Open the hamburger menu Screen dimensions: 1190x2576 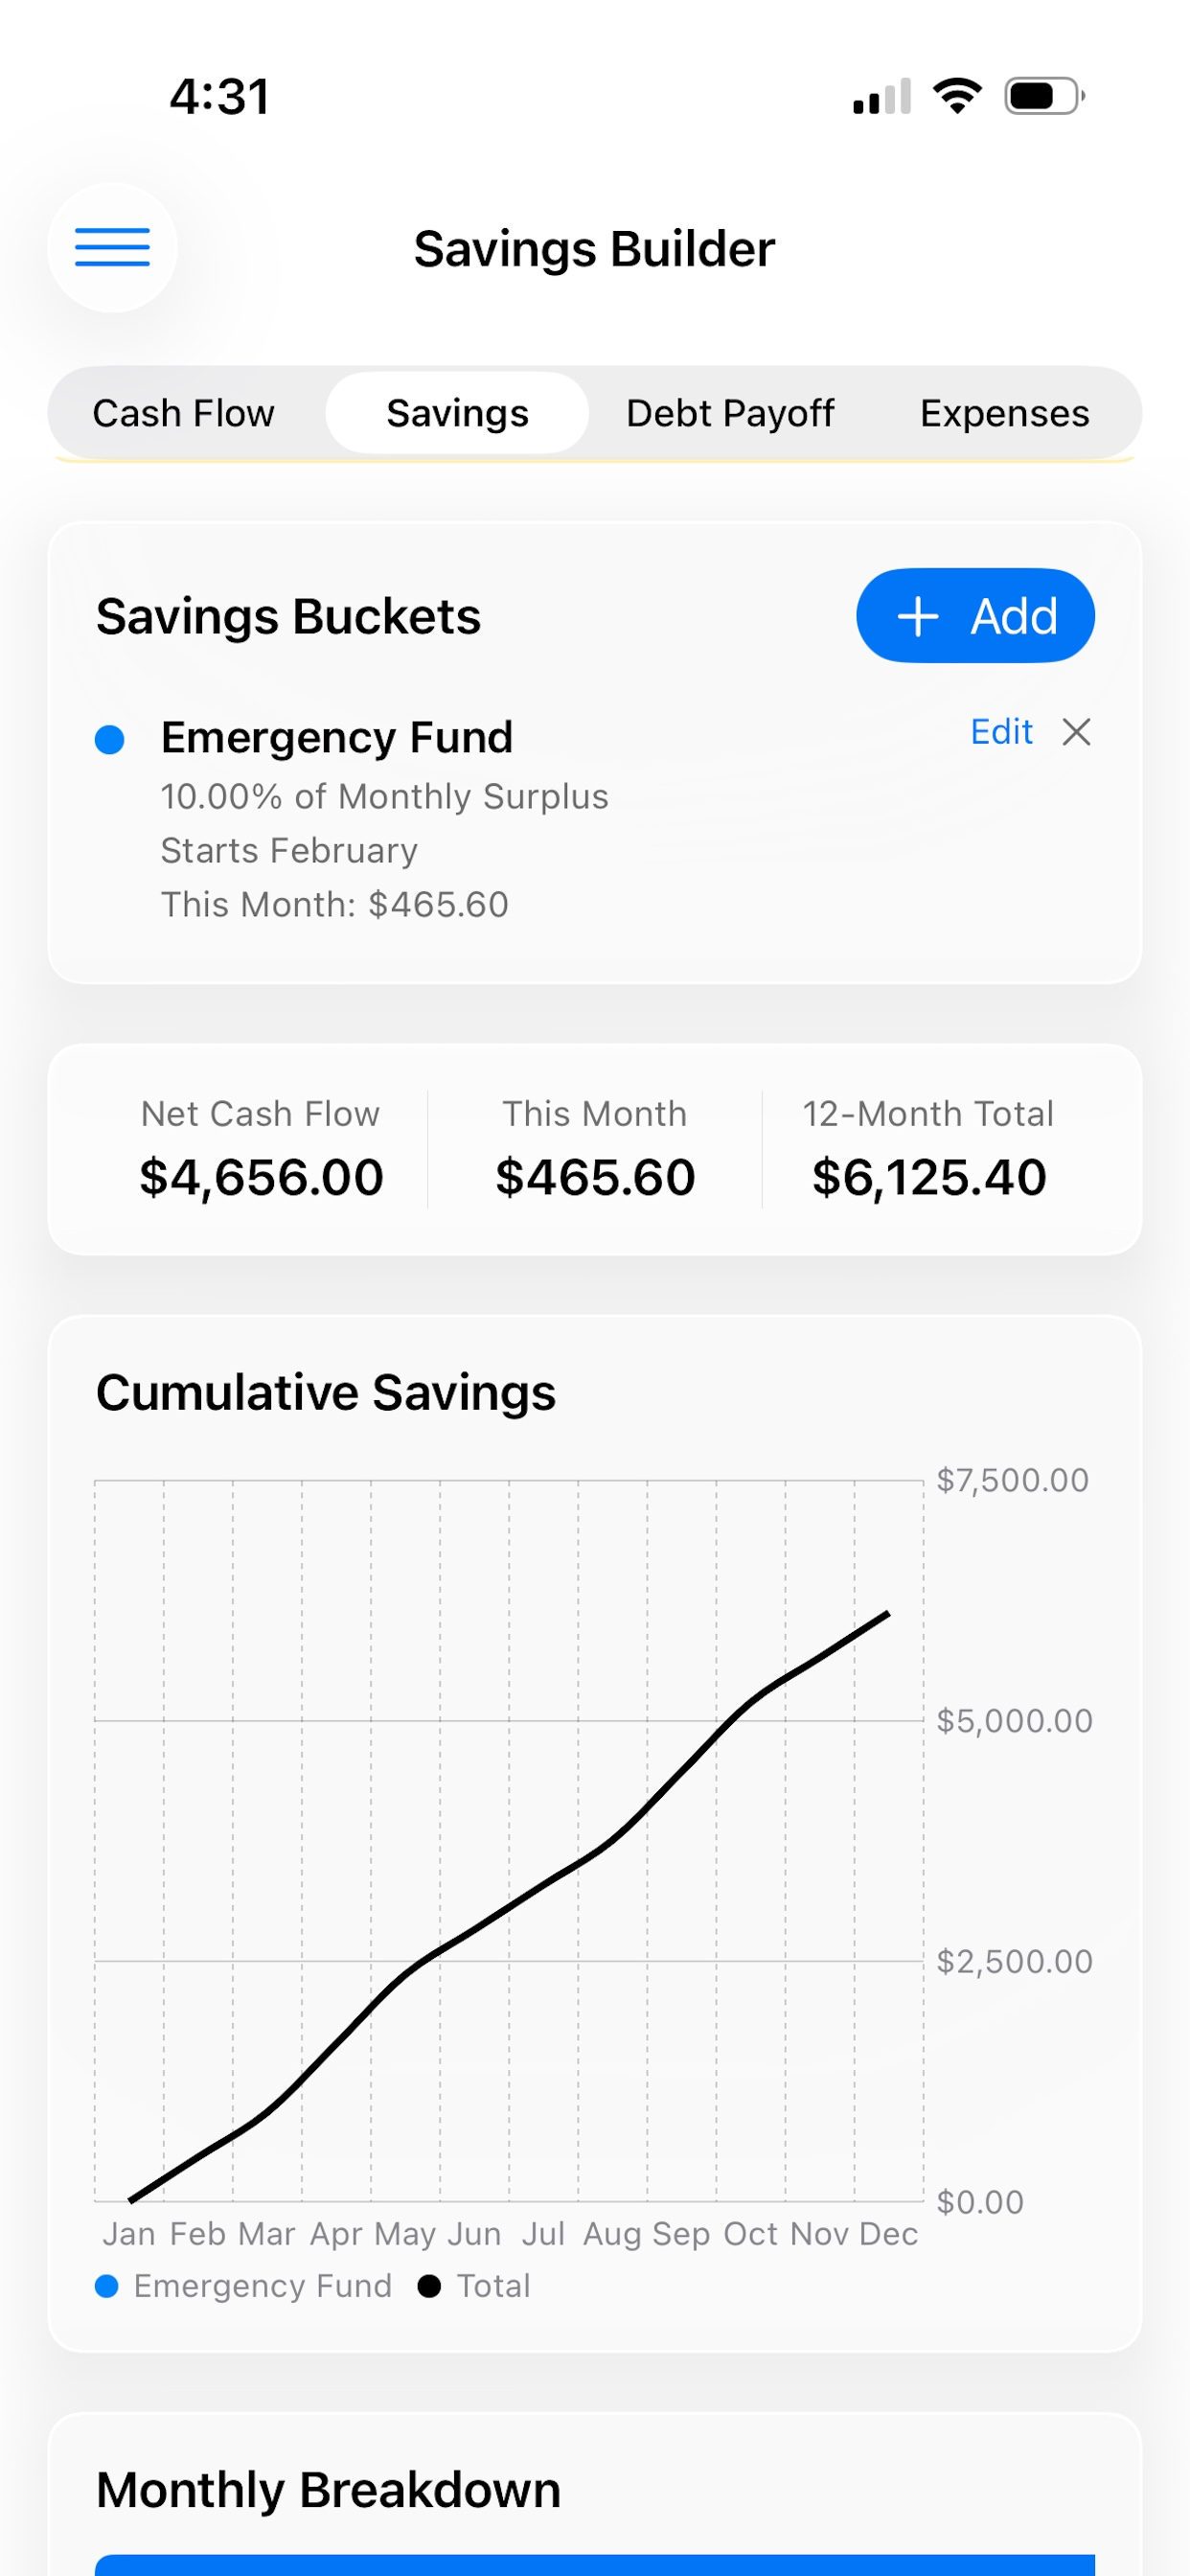point(112,247)
